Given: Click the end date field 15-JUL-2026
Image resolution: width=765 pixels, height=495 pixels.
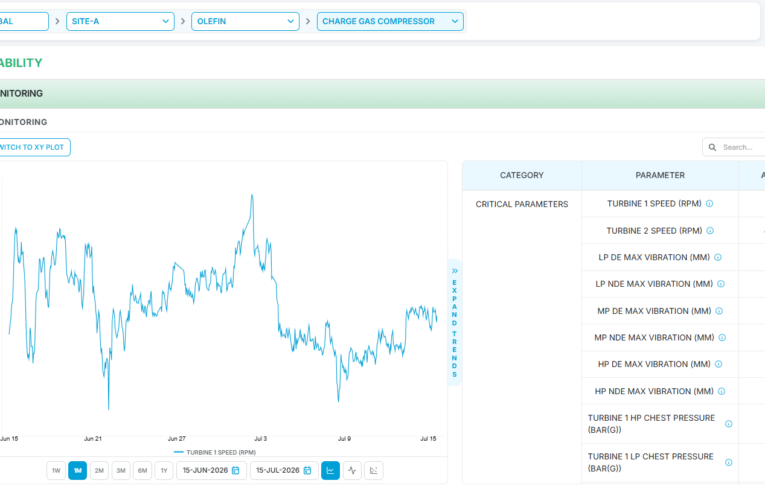Looking at the screenshot, I should (x=284, y=471).
